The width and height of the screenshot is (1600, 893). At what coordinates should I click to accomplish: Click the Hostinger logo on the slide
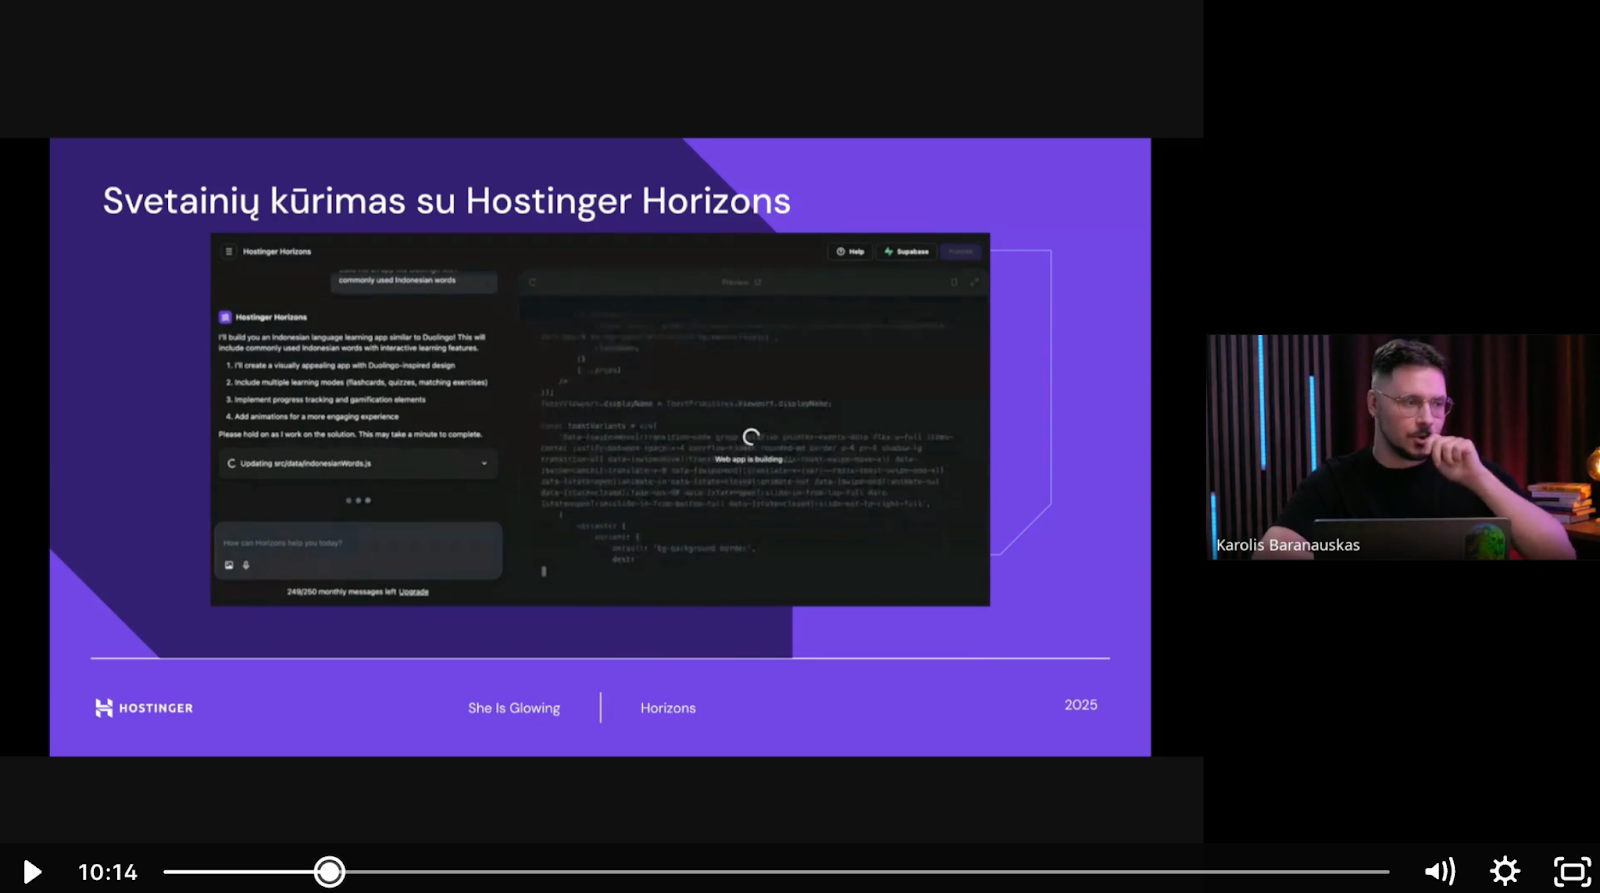pos(144,708)
